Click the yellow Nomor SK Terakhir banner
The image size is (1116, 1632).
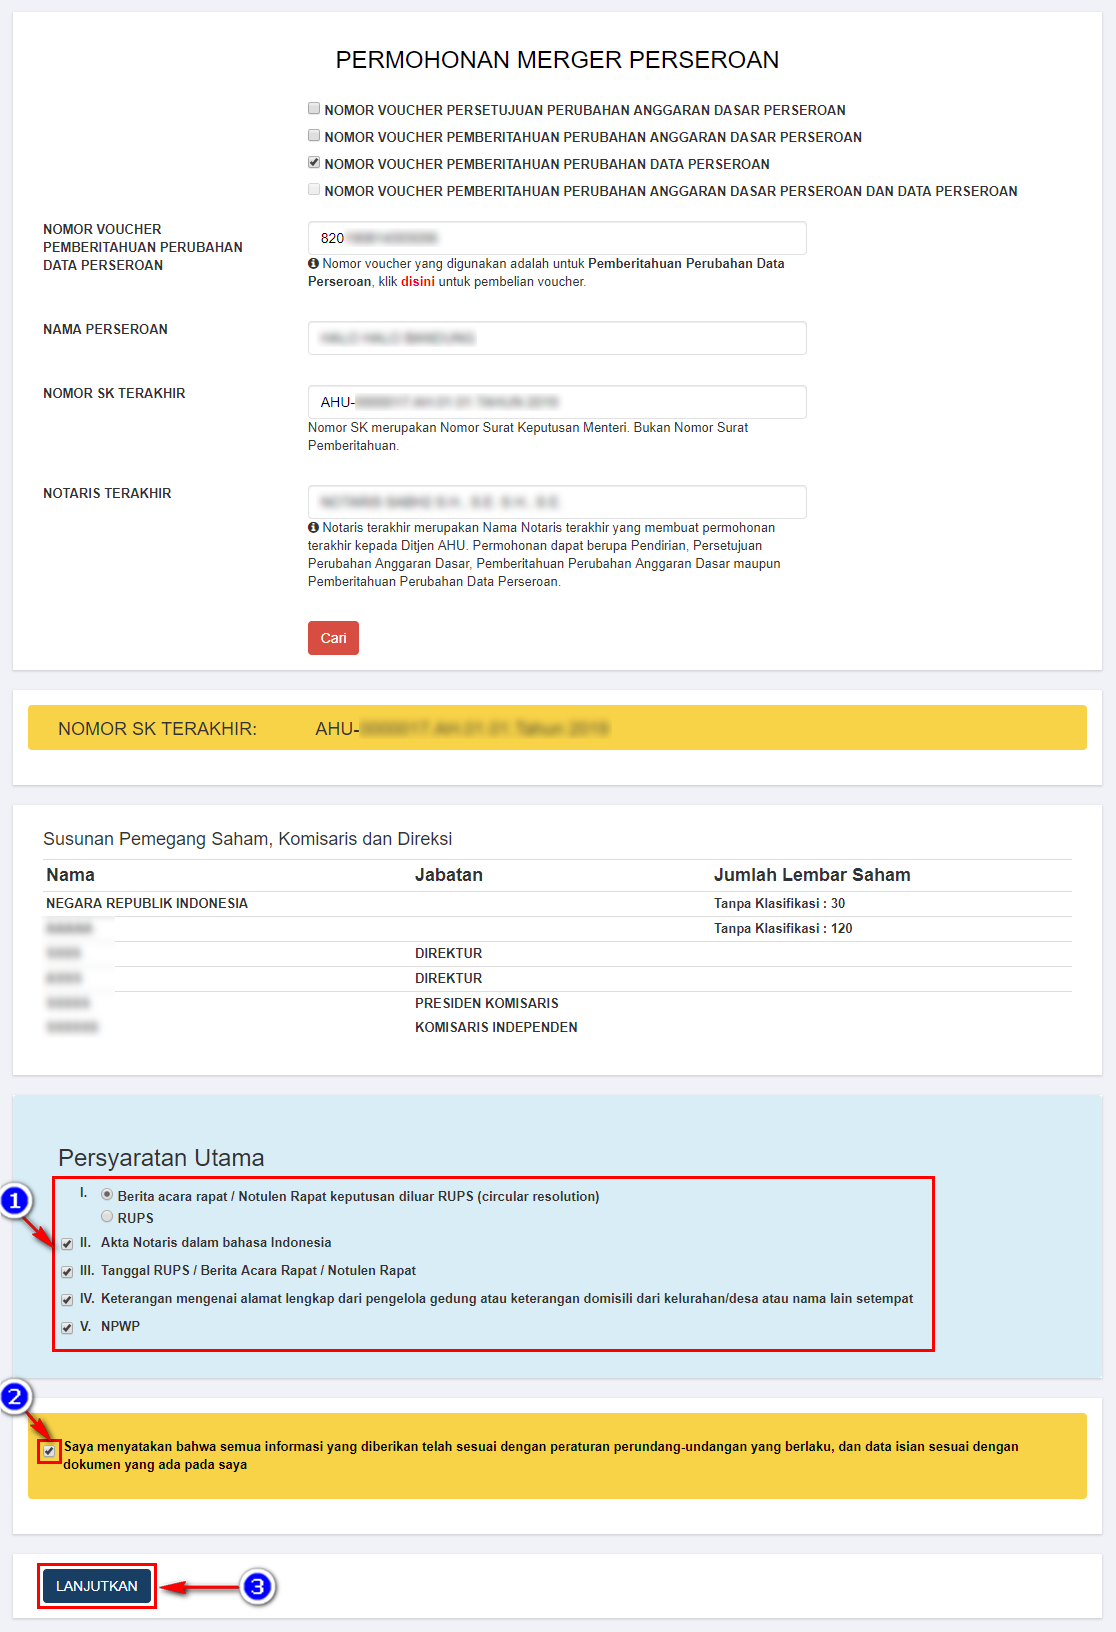pyautogui.click(x=556, y=728)
